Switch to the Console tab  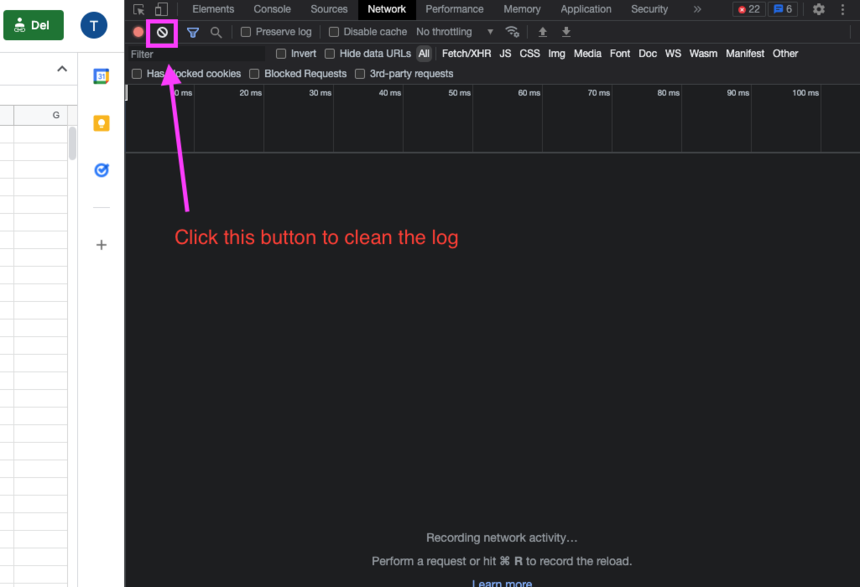pyautogui.click(x=272, y=9)
